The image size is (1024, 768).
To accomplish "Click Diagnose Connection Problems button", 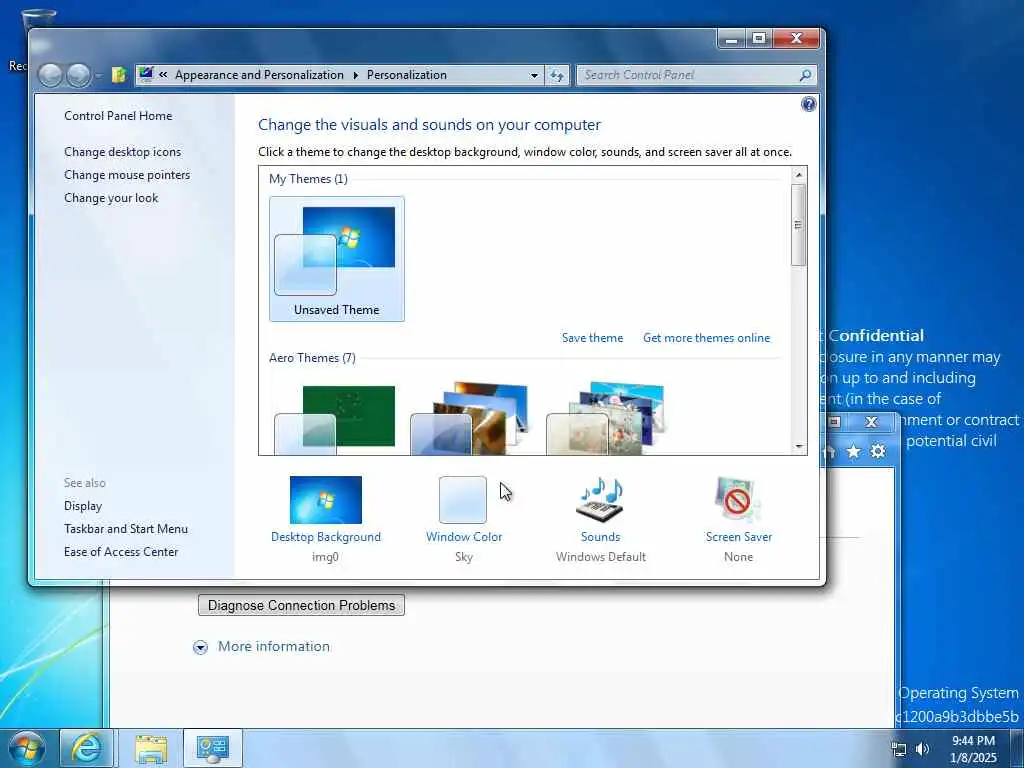I will coord(301,605).
